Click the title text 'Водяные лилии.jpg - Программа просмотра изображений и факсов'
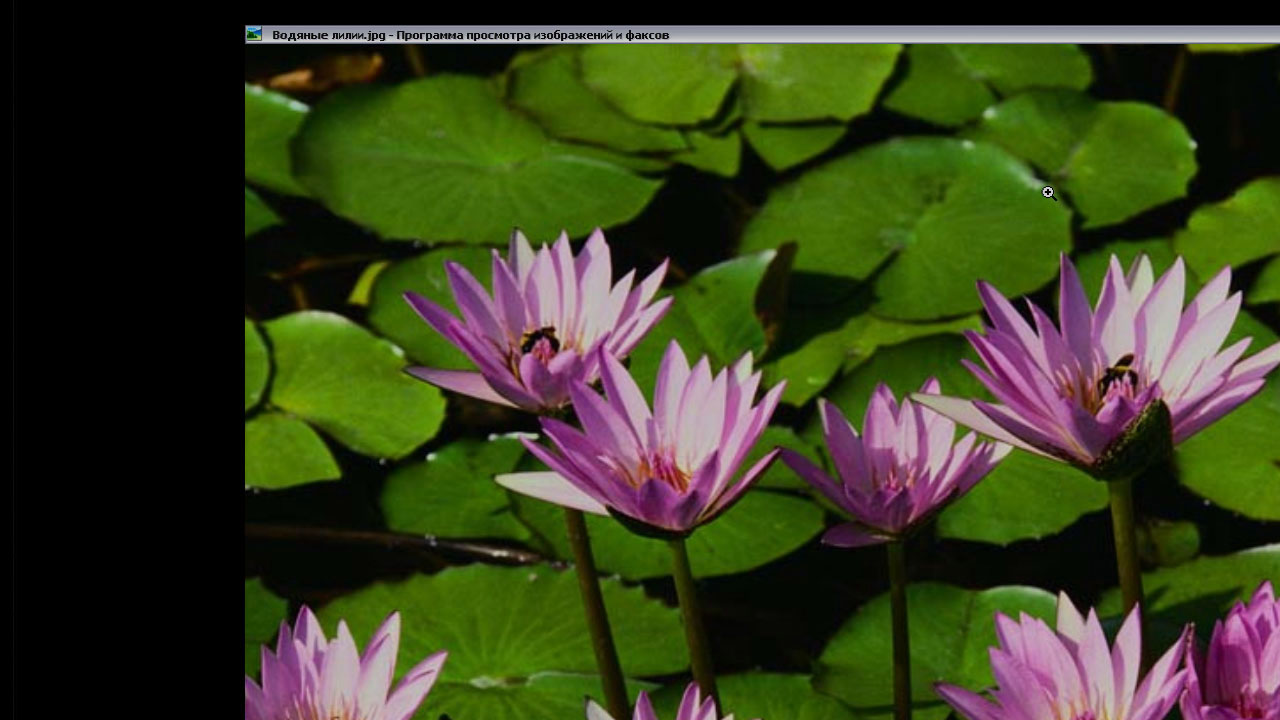 tap(470, 35)
